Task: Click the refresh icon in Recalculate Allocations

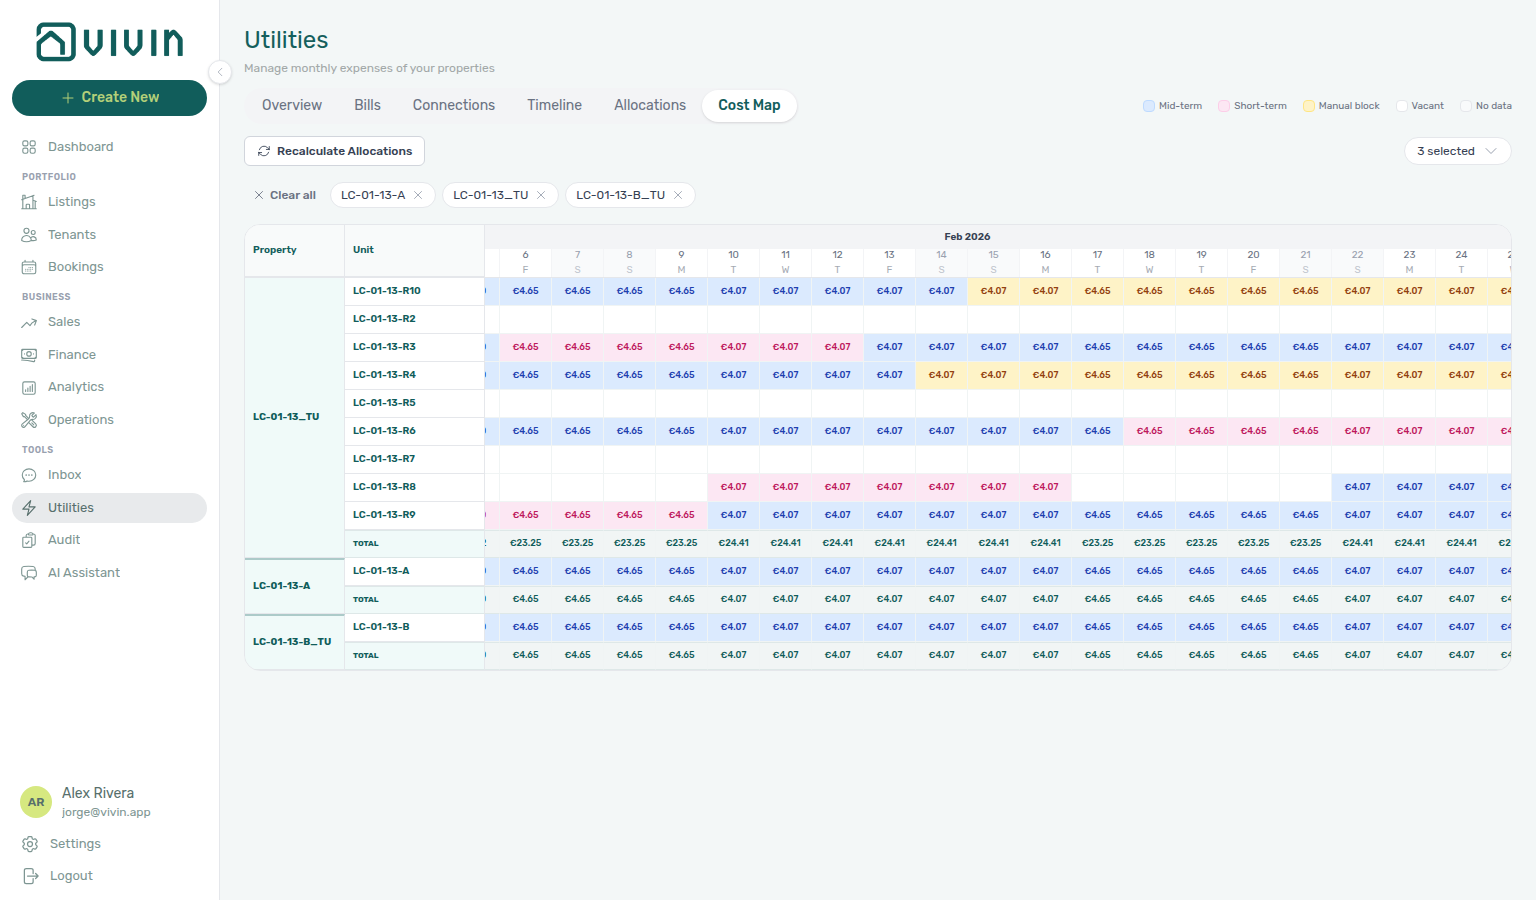Action: click(264, 151)
